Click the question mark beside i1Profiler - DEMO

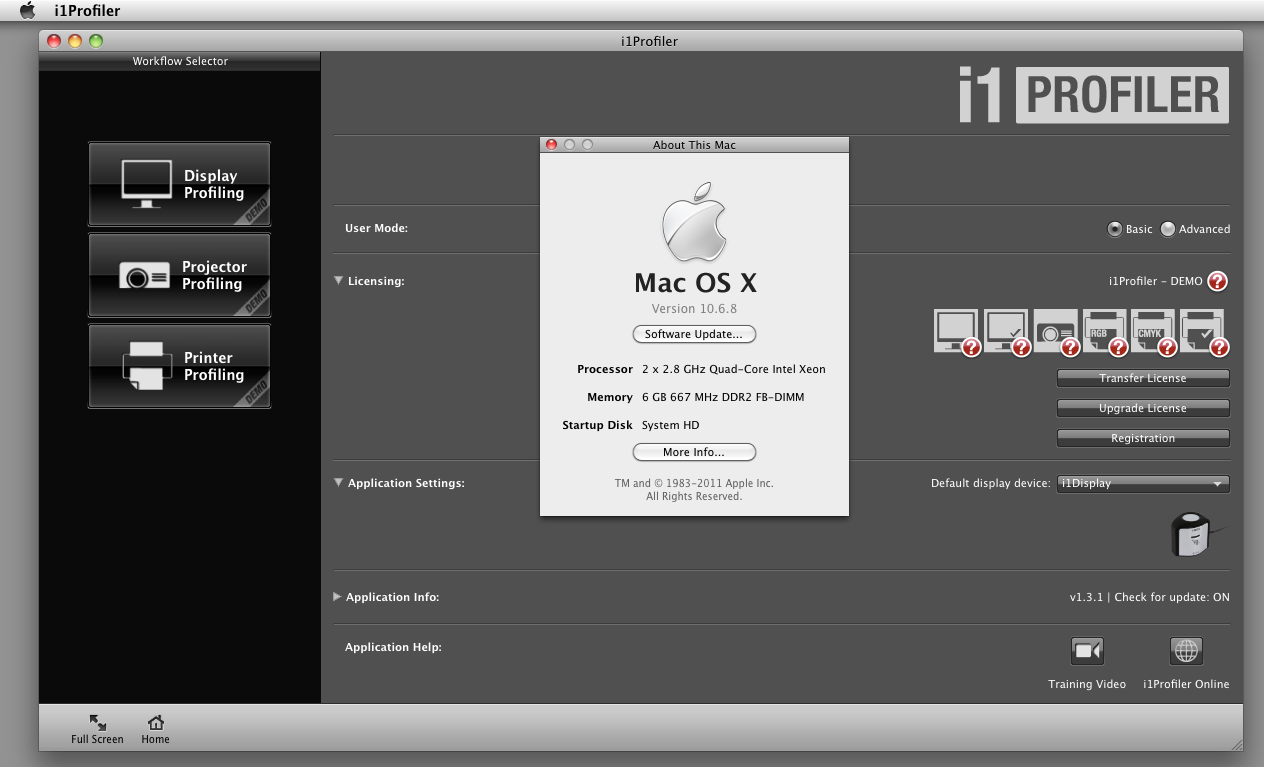[x=1217, y=281]
